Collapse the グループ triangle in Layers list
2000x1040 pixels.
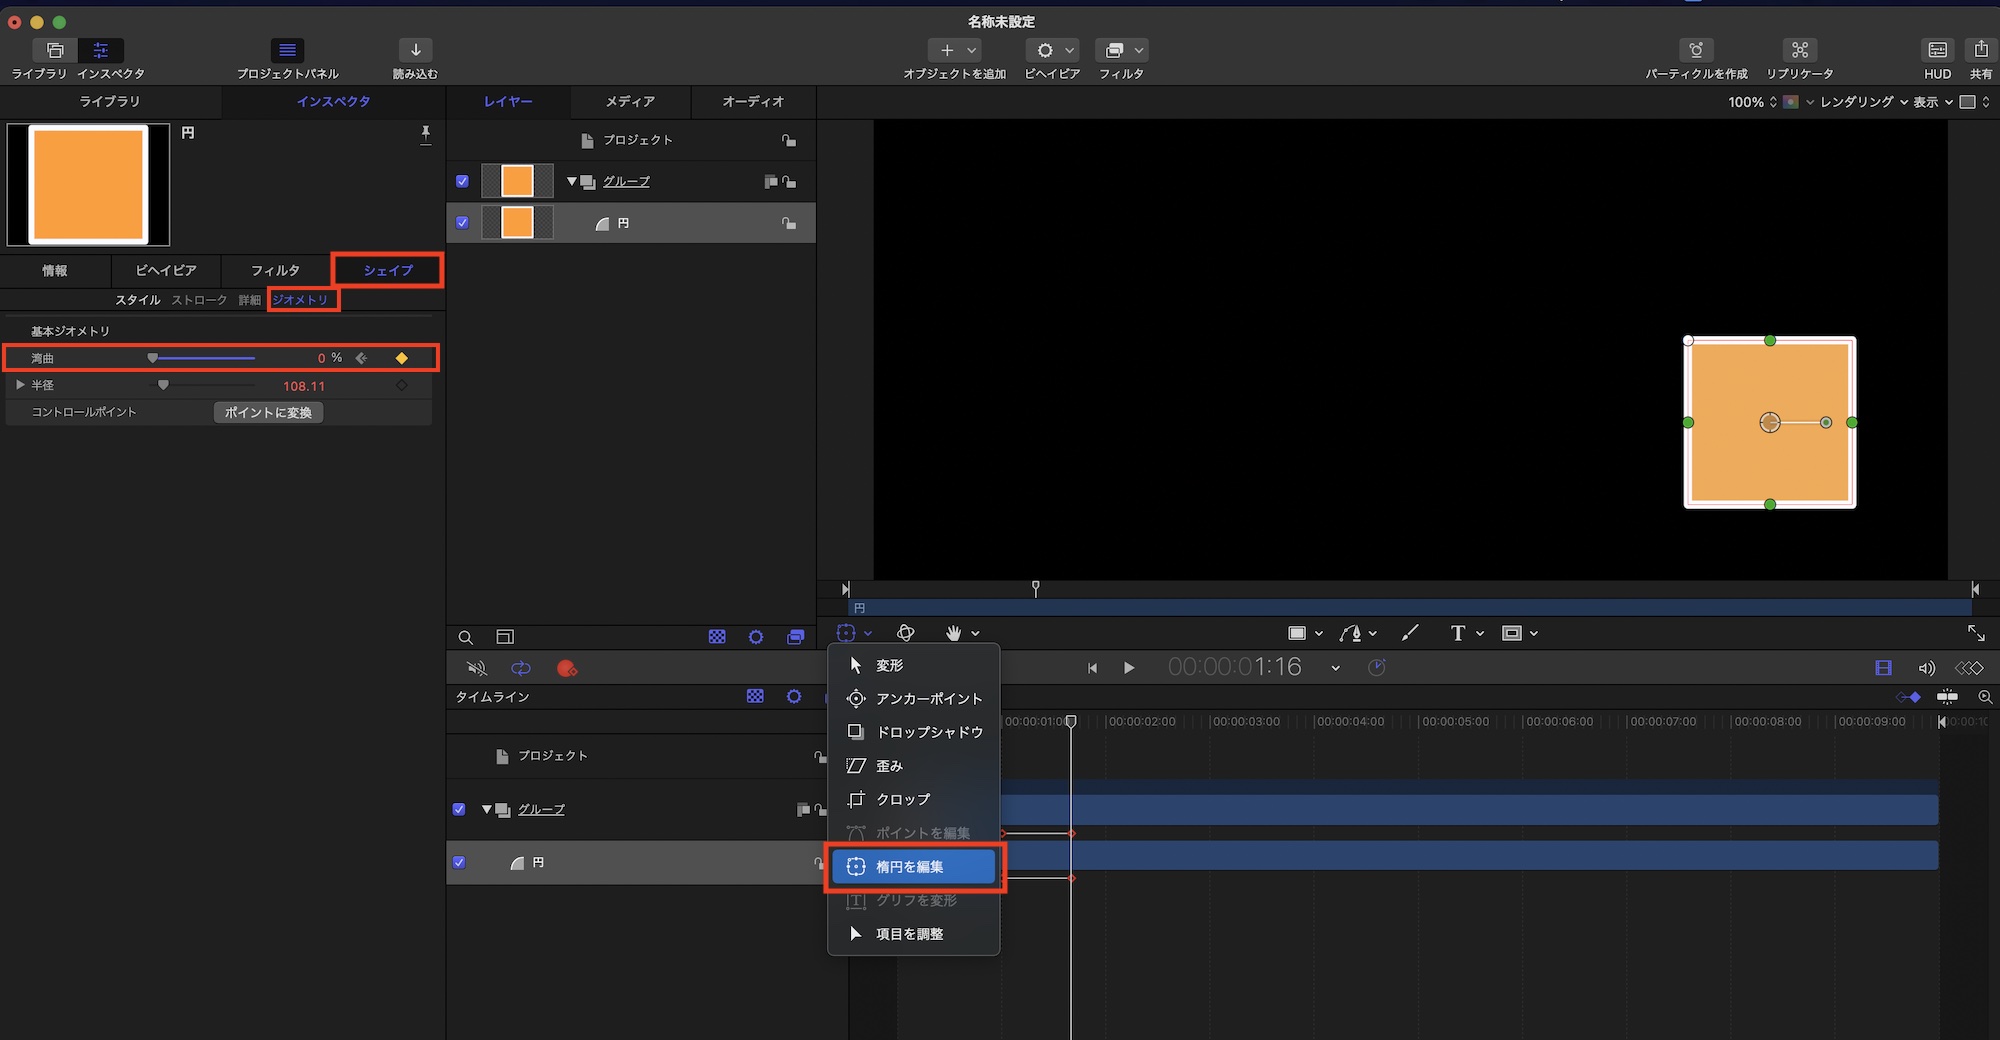571,182
